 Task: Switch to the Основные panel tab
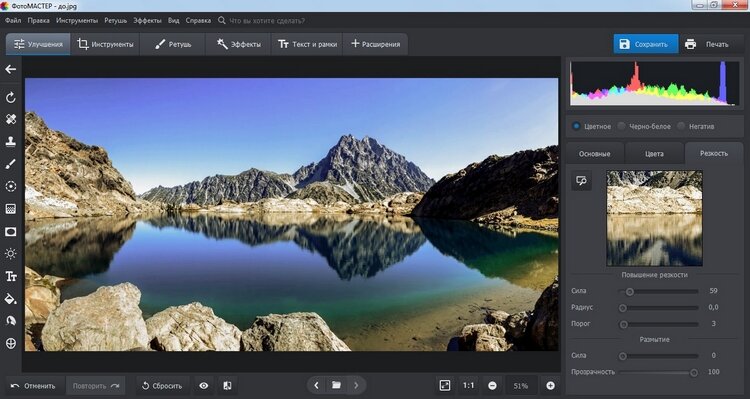(595, 154)
